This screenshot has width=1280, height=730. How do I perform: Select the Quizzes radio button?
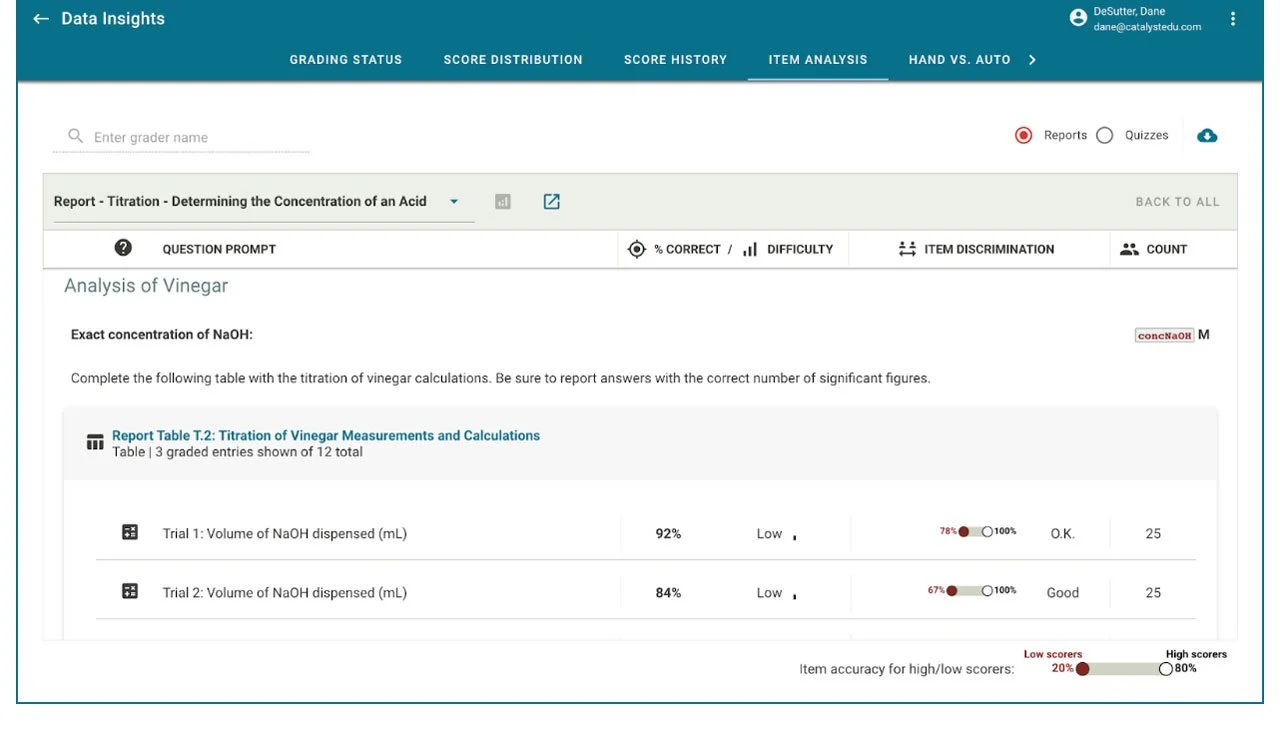(x=1104, y=135)
